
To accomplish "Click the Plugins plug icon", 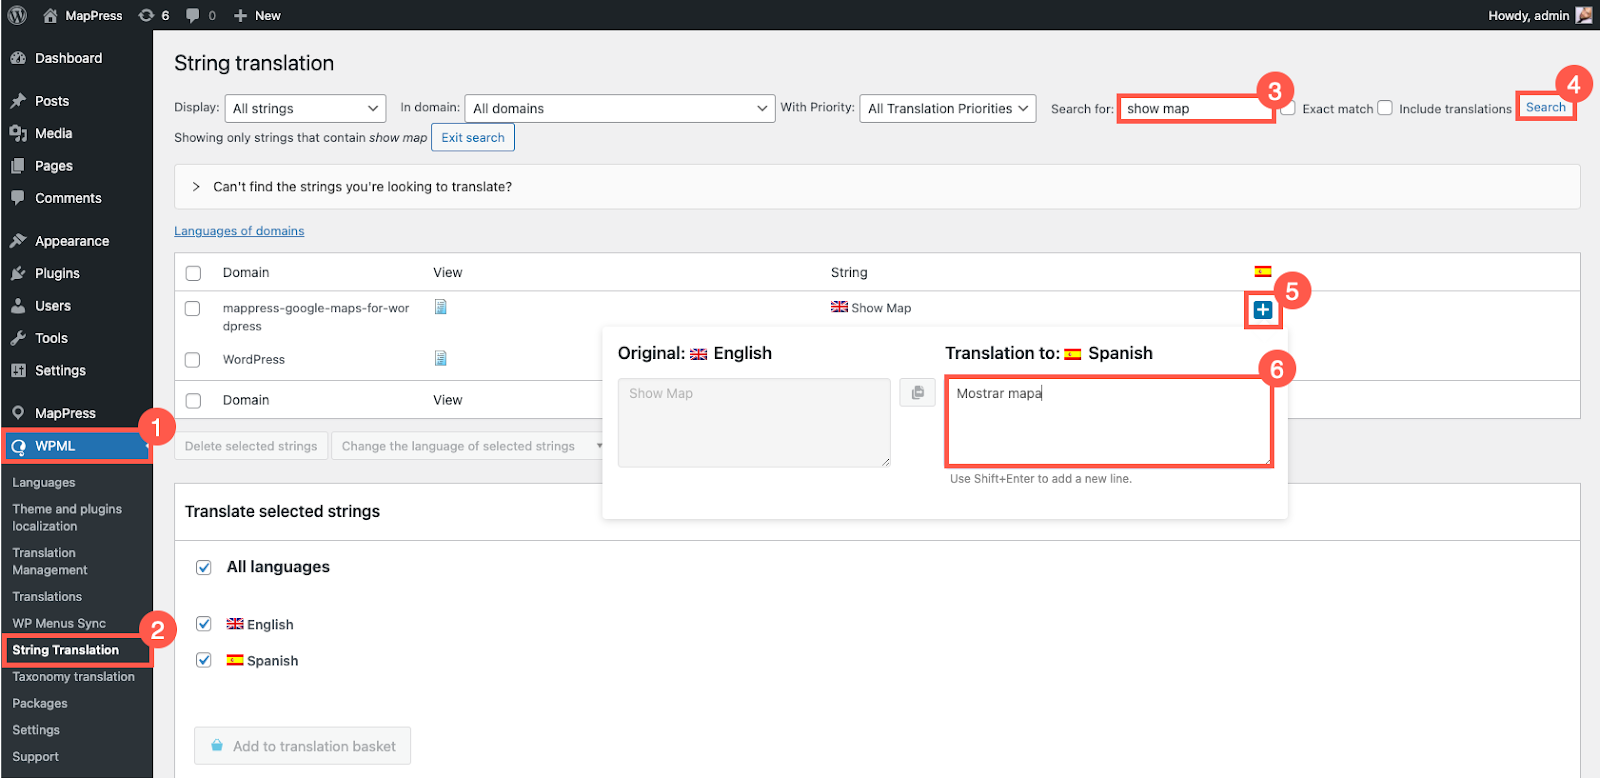I will [x=18, y=273].
